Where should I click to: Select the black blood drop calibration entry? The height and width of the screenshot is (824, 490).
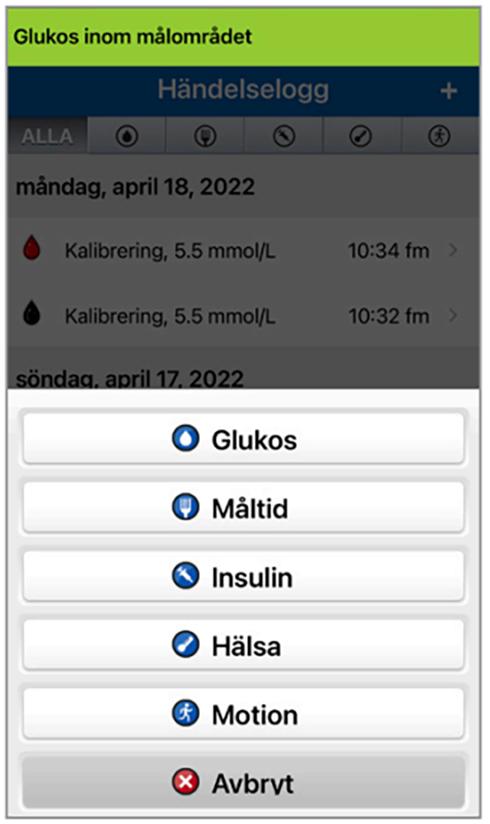243,315
